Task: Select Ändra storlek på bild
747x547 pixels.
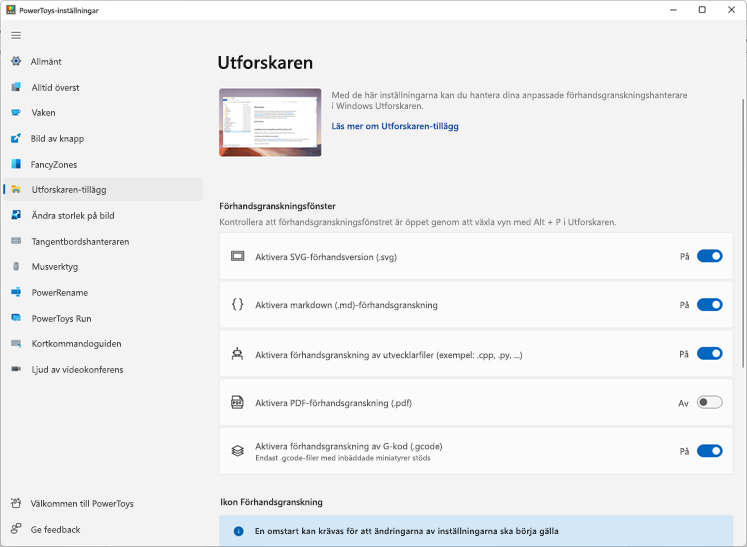Action: [103, 216]
